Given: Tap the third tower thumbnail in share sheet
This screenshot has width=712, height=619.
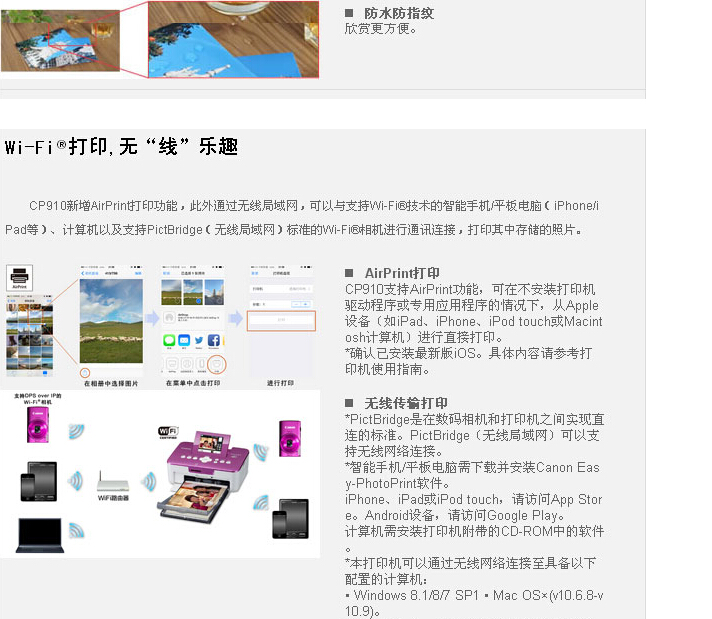Looking at the screenshot, I should (214, 292).
